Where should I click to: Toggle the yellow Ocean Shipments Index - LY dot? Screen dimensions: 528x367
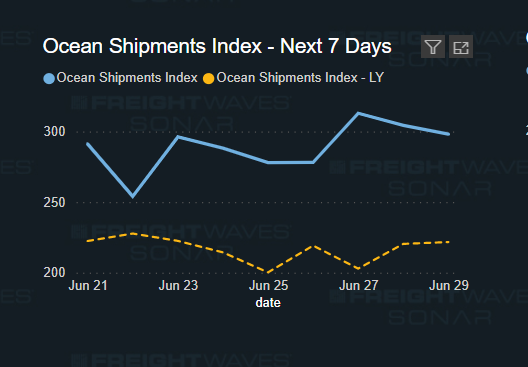coord(209,79)
